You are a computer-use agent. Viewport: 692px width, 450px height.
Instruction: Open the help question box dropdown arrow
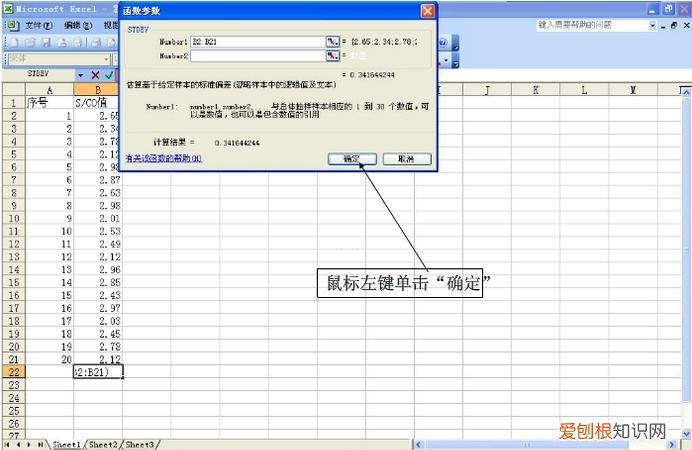coord(653,26)
